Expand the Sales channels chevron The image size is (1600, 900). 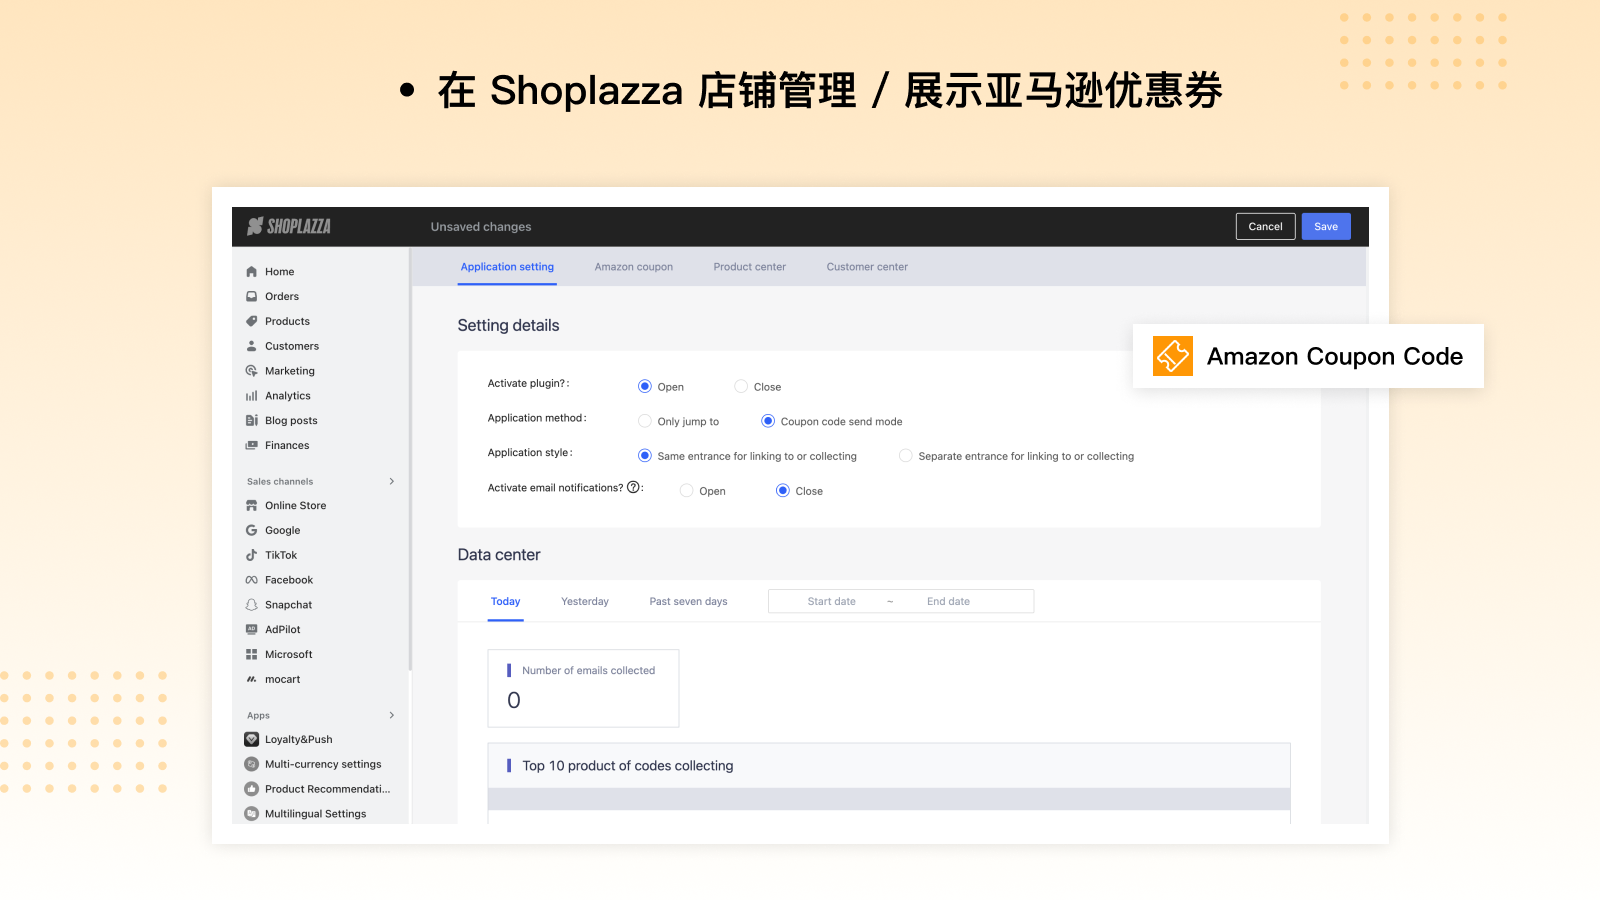tap(392, 482)
